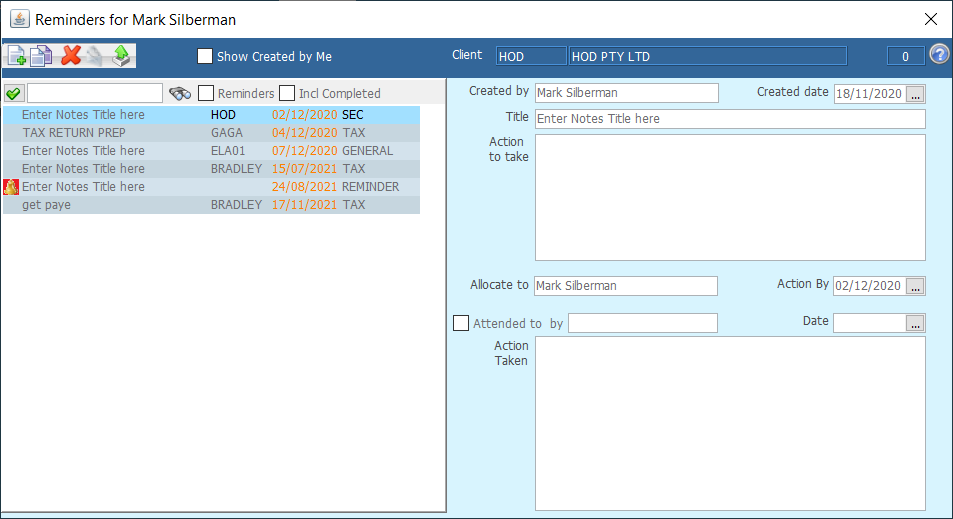Open the attended Date picker button
Viewport: 953px width, 519px height.
click(x=916, y=323)
